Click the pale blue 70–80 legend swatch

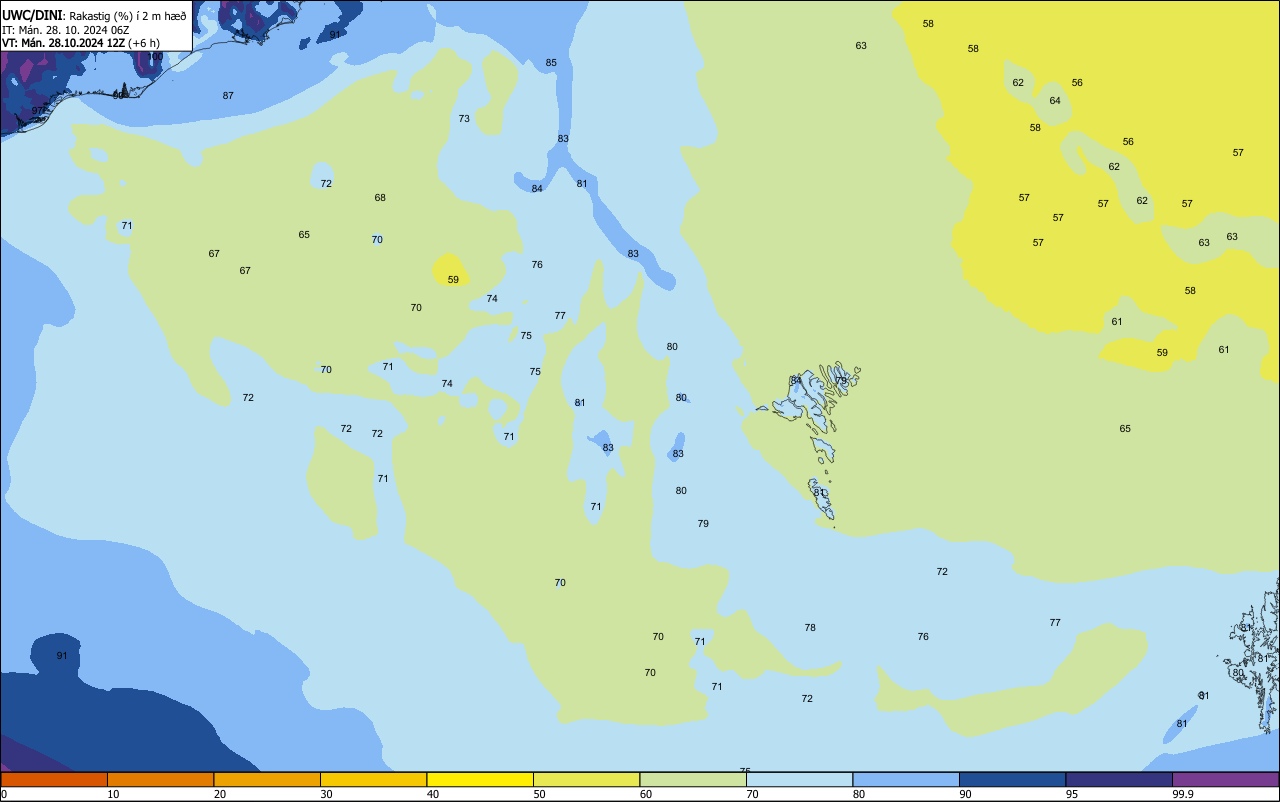pyautogui.click(x=799, y=779)
